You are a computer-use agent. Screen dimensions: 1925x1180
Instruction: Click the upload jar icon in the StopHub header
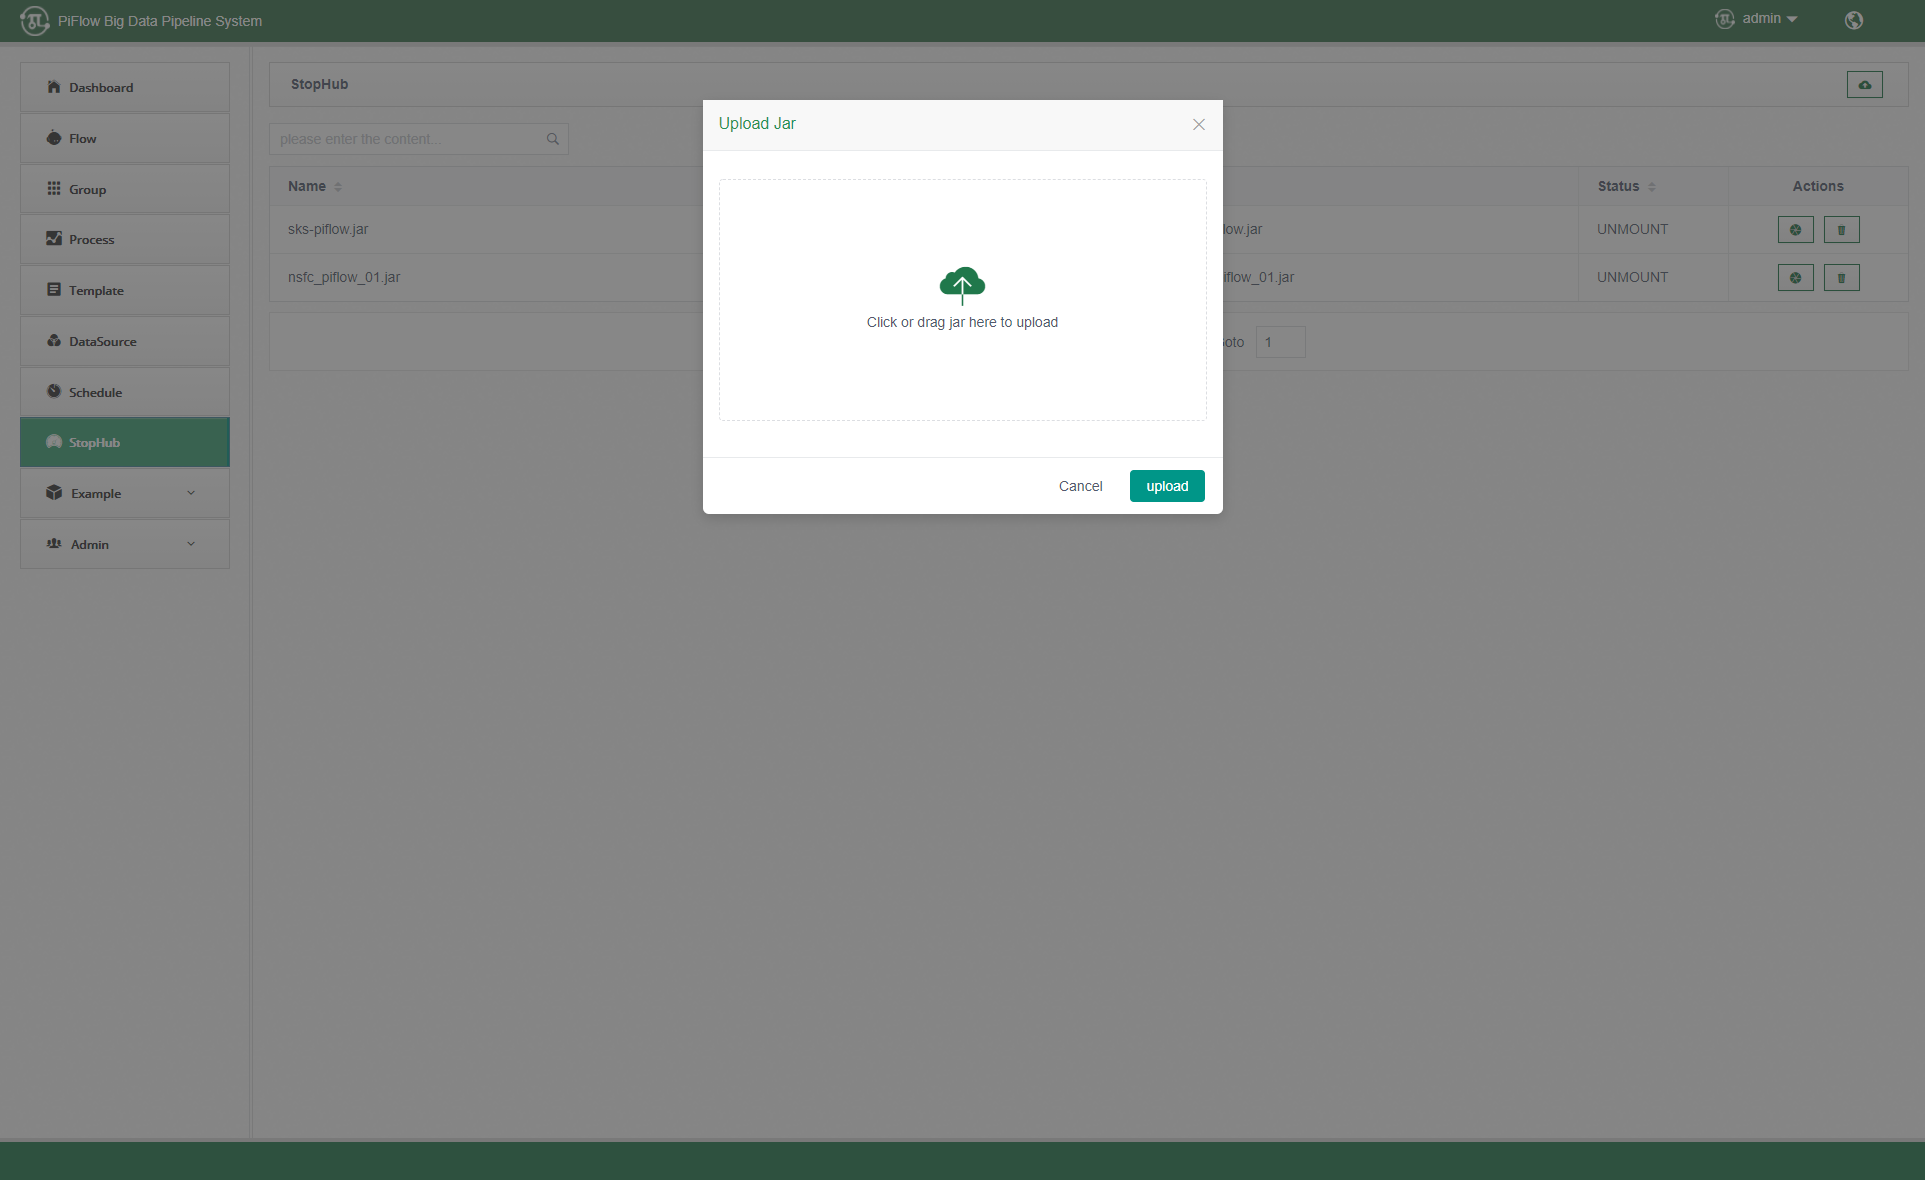(1864, 85)
